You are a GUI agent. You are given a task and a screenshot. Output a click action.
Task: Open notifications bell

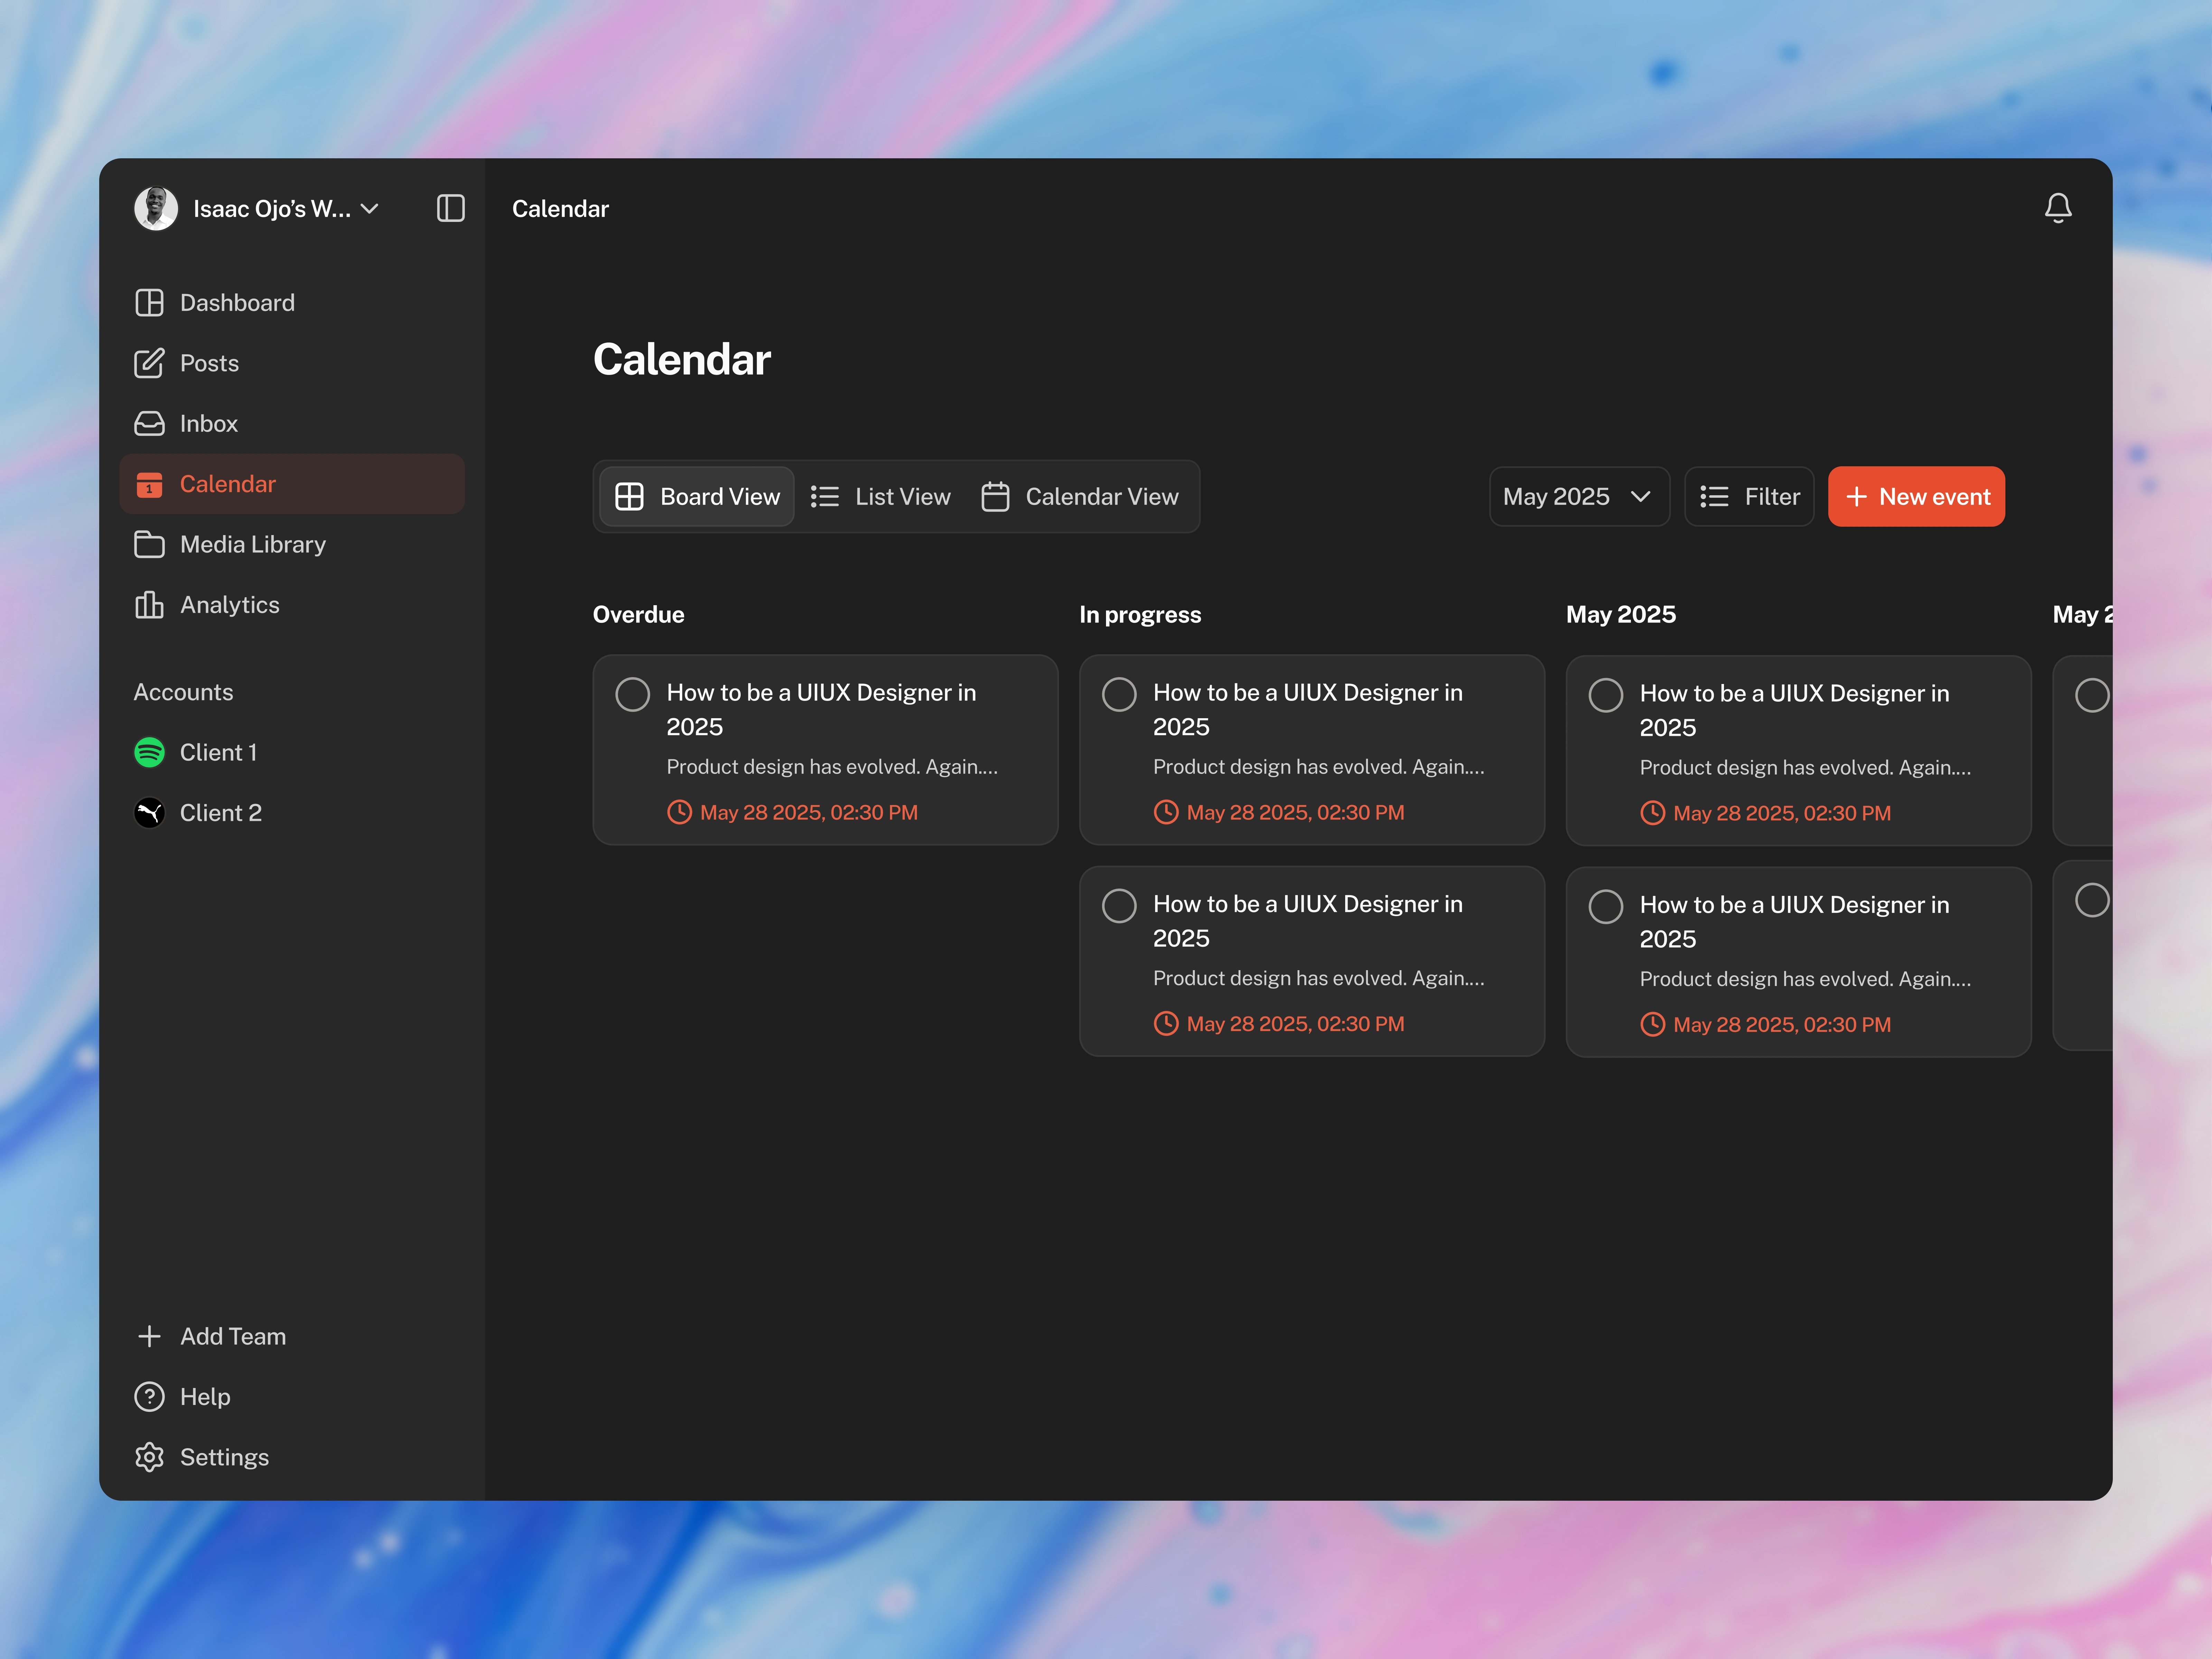(x=2058, y=208)
